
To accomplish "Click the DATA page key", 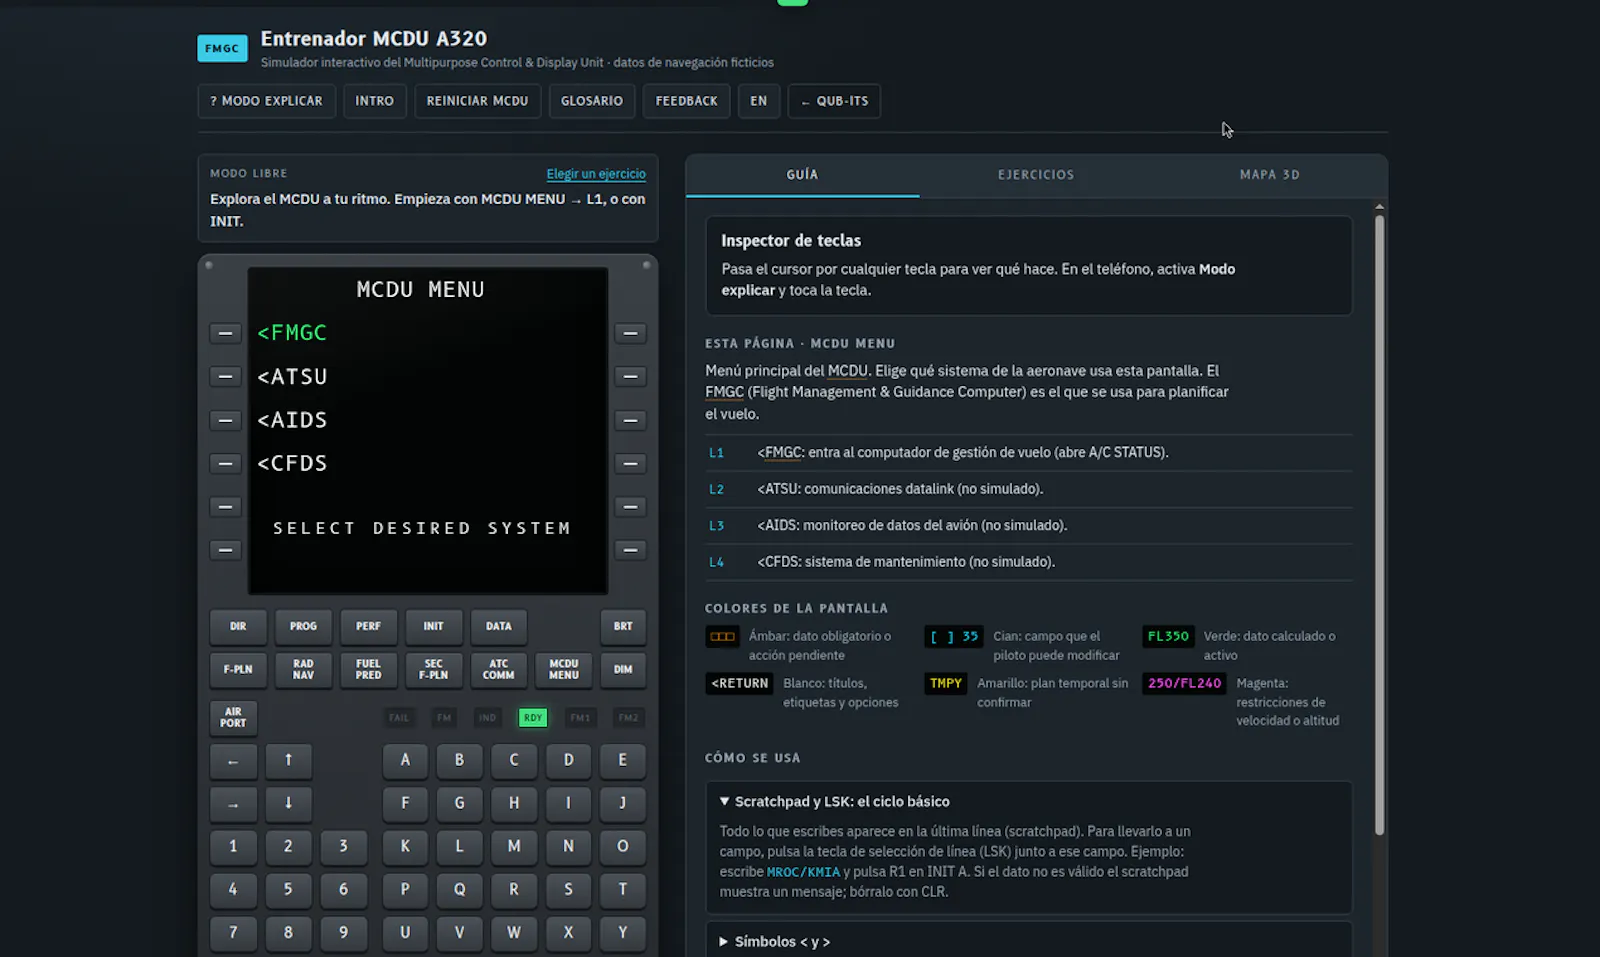I will [x=498, y=626].
